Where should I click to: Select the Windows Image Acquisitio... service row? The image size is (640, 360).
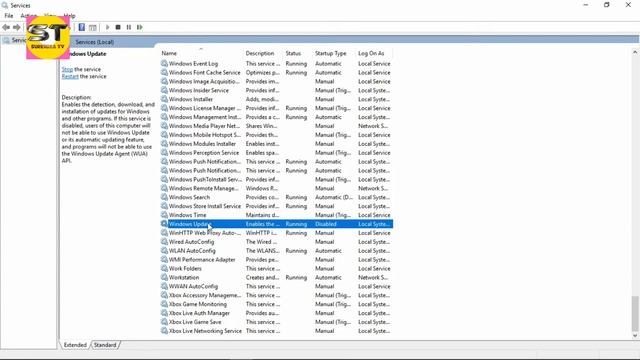[276, 81]
